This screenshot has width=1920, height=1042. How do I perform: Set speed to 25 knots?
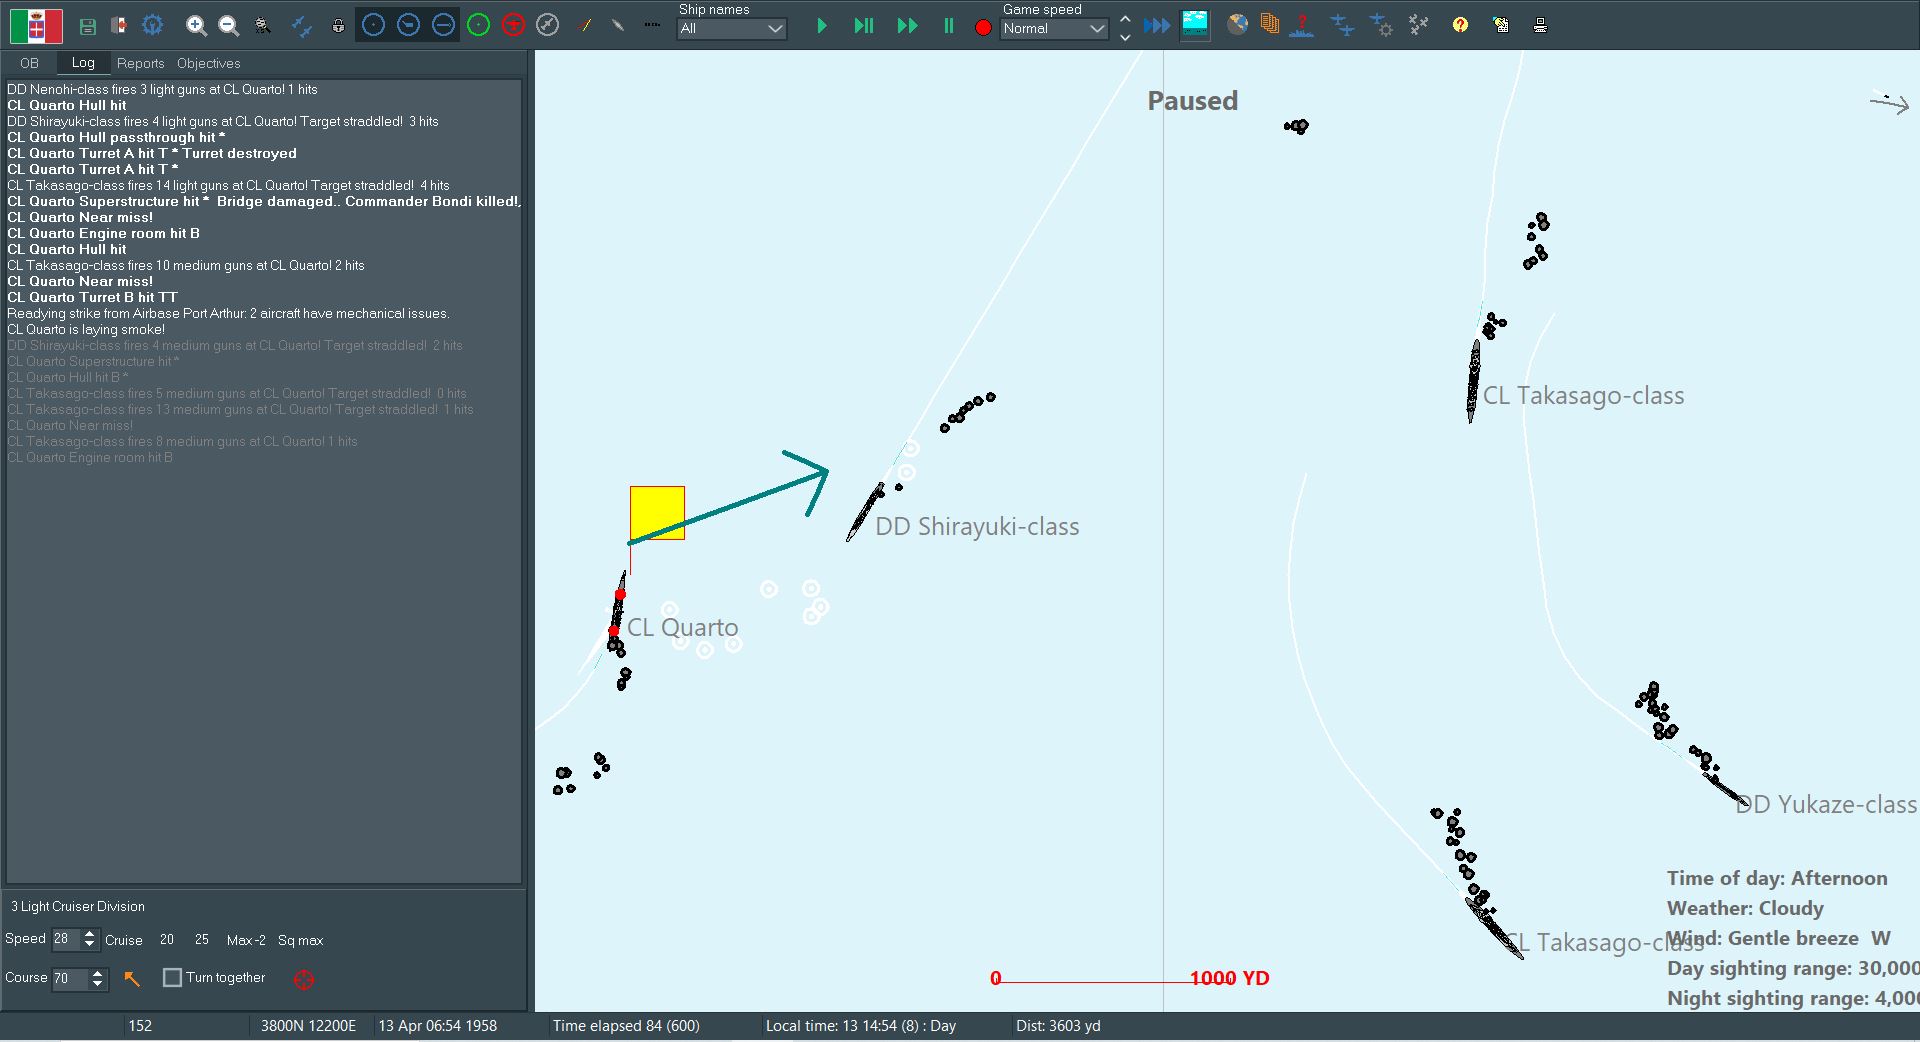[202, 940]
